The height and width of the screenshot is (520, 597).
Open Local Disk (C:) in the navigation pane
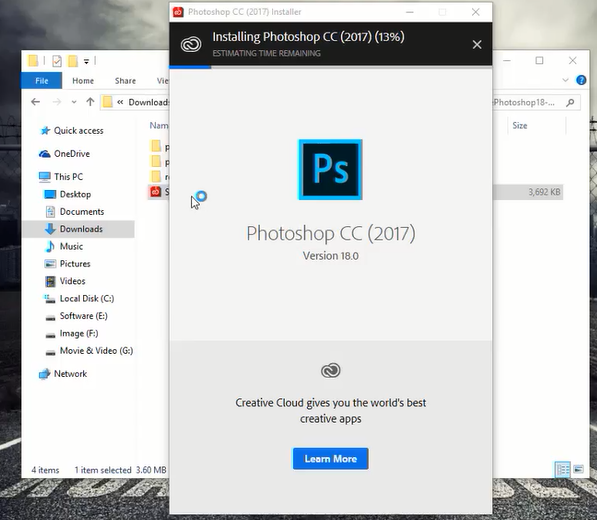pos(79,298)
